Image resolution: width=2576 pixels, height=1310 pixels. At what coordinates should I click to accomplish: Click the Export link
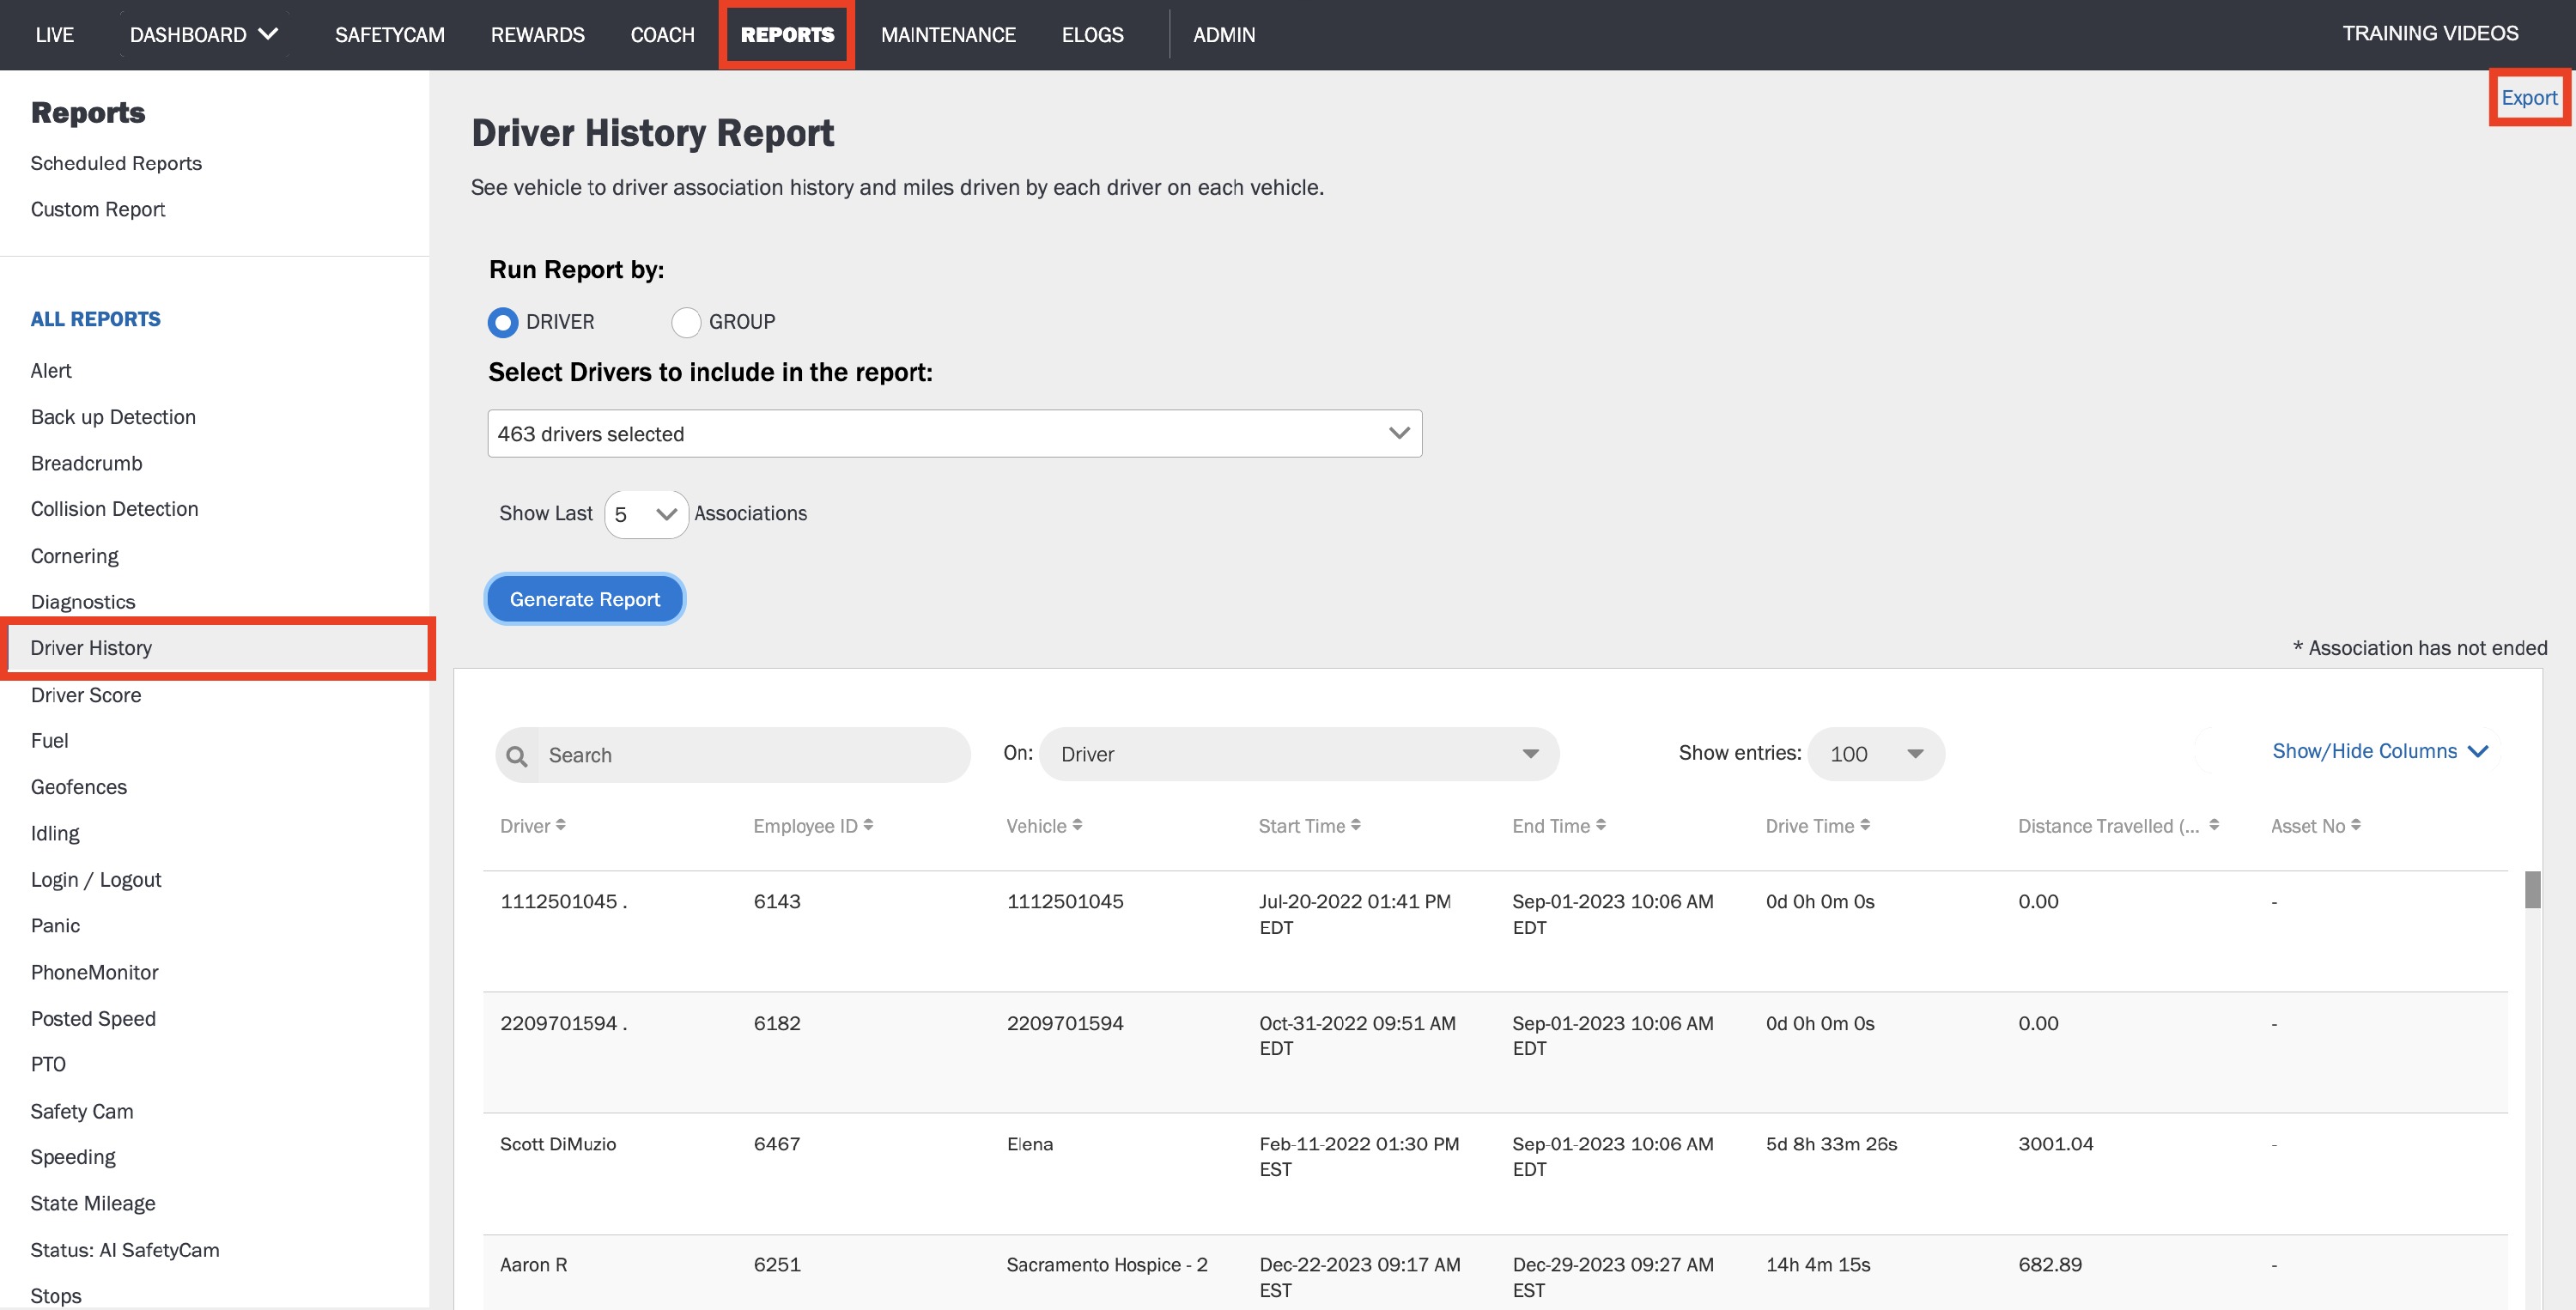2529,98
